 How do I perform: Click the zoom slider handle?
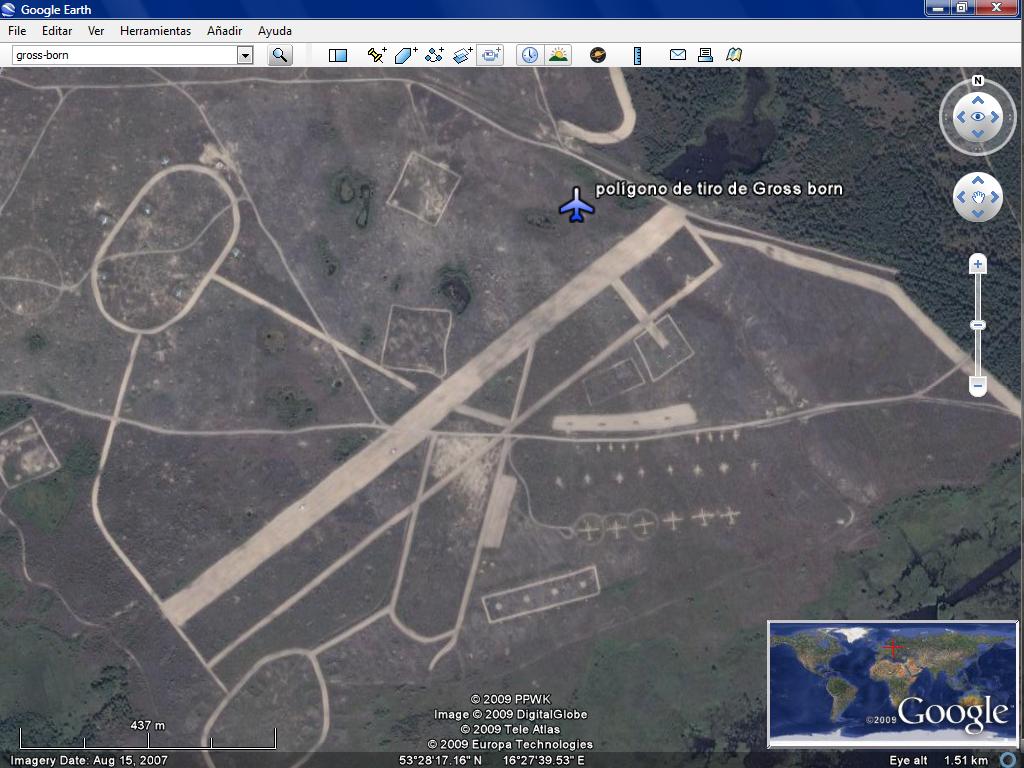click(978, 325)
